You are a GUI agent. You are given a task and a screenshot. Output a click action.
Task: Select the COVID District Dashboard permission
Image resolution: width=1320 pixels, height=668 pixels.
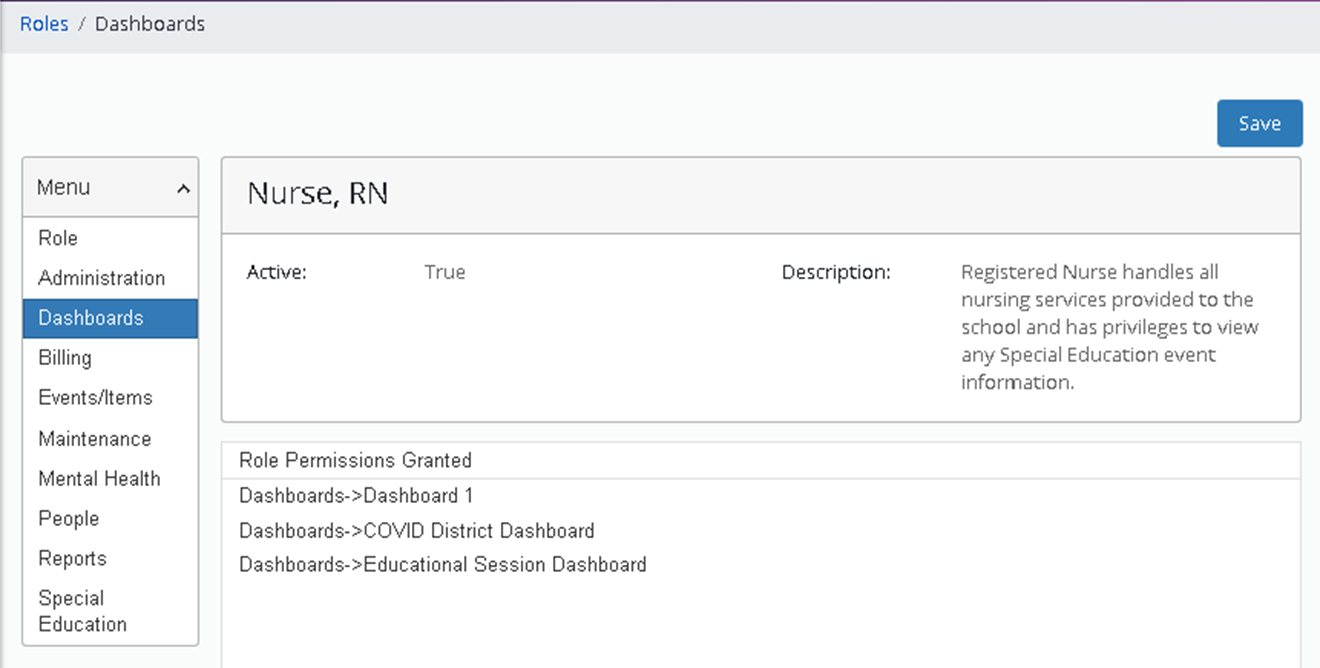pos(416,531)
